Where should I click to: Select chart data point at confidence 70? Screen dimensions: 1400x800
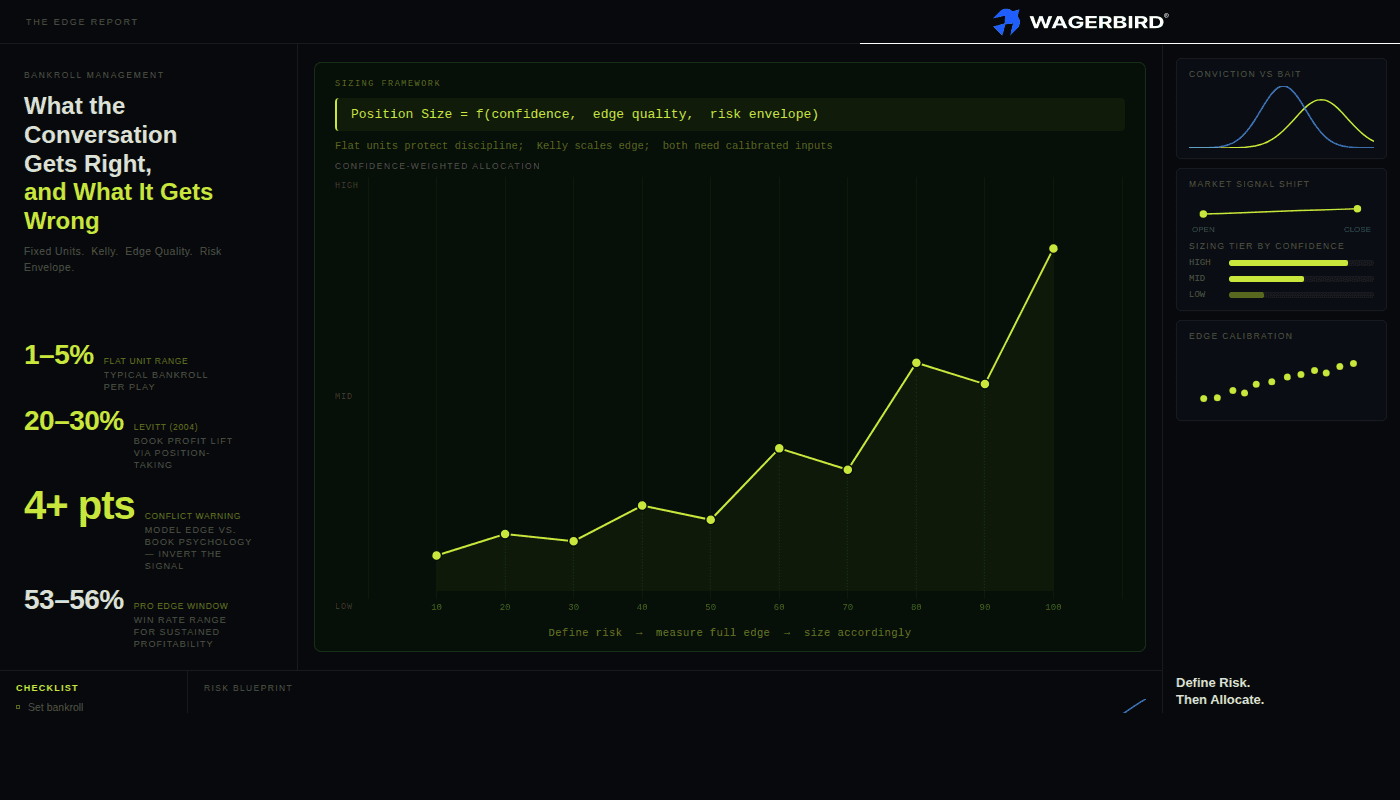pos(848,469)
